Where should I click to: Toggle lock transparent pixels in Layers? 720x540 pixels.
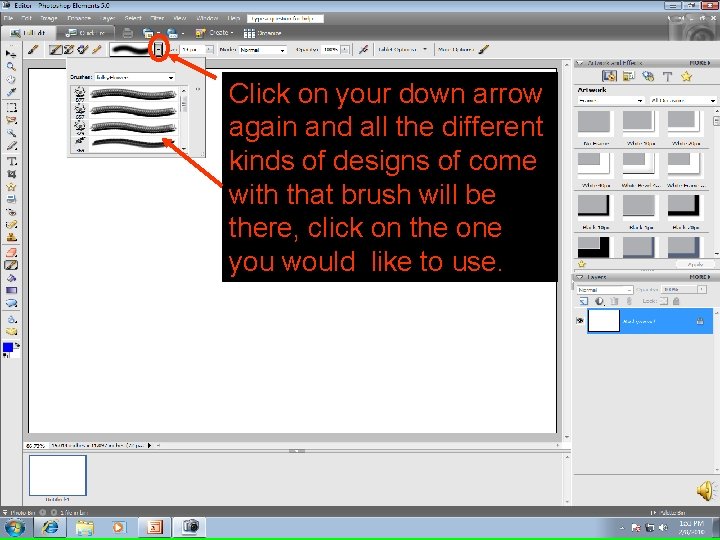(664, 301)
